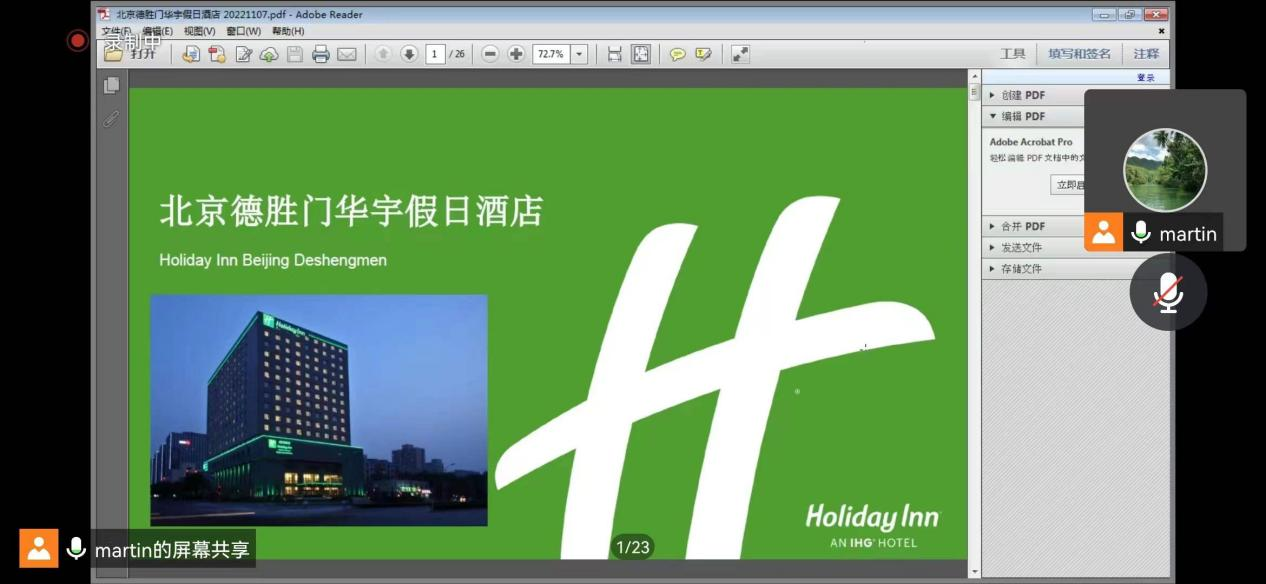Screen dimensions: 1266x584
Task: Click the zoom out minus button
Action: click(490, 54)
